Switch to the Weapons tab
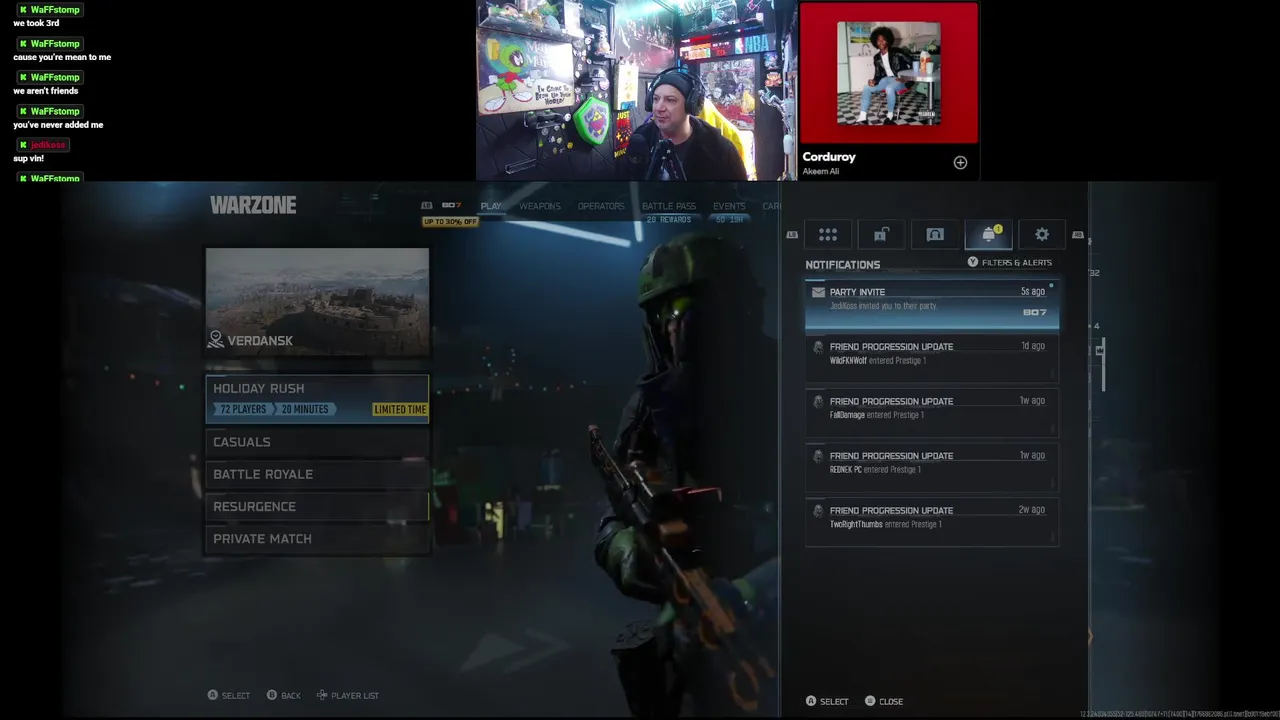This screenshot has width=1280, height=720. pos(540,206)
